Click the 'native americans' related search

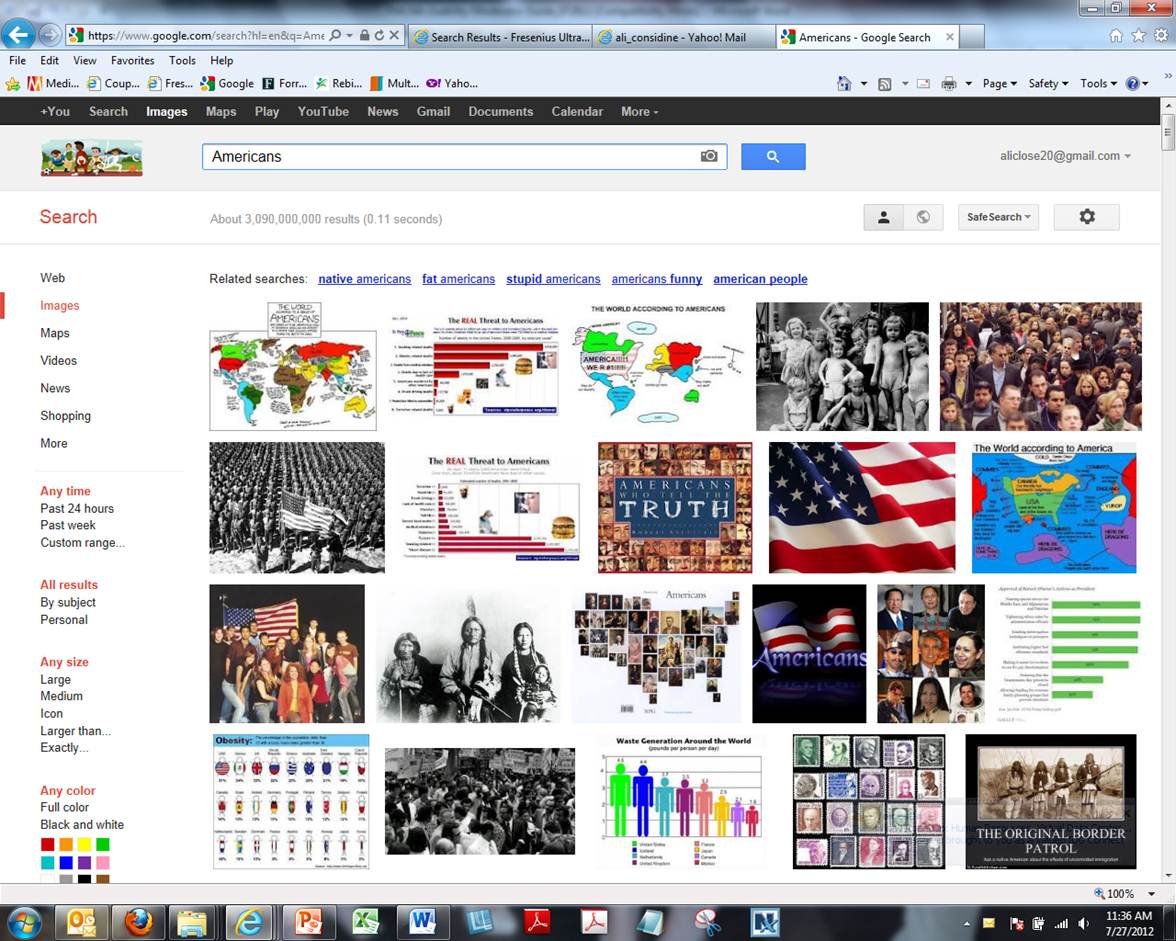pos(364,279)
